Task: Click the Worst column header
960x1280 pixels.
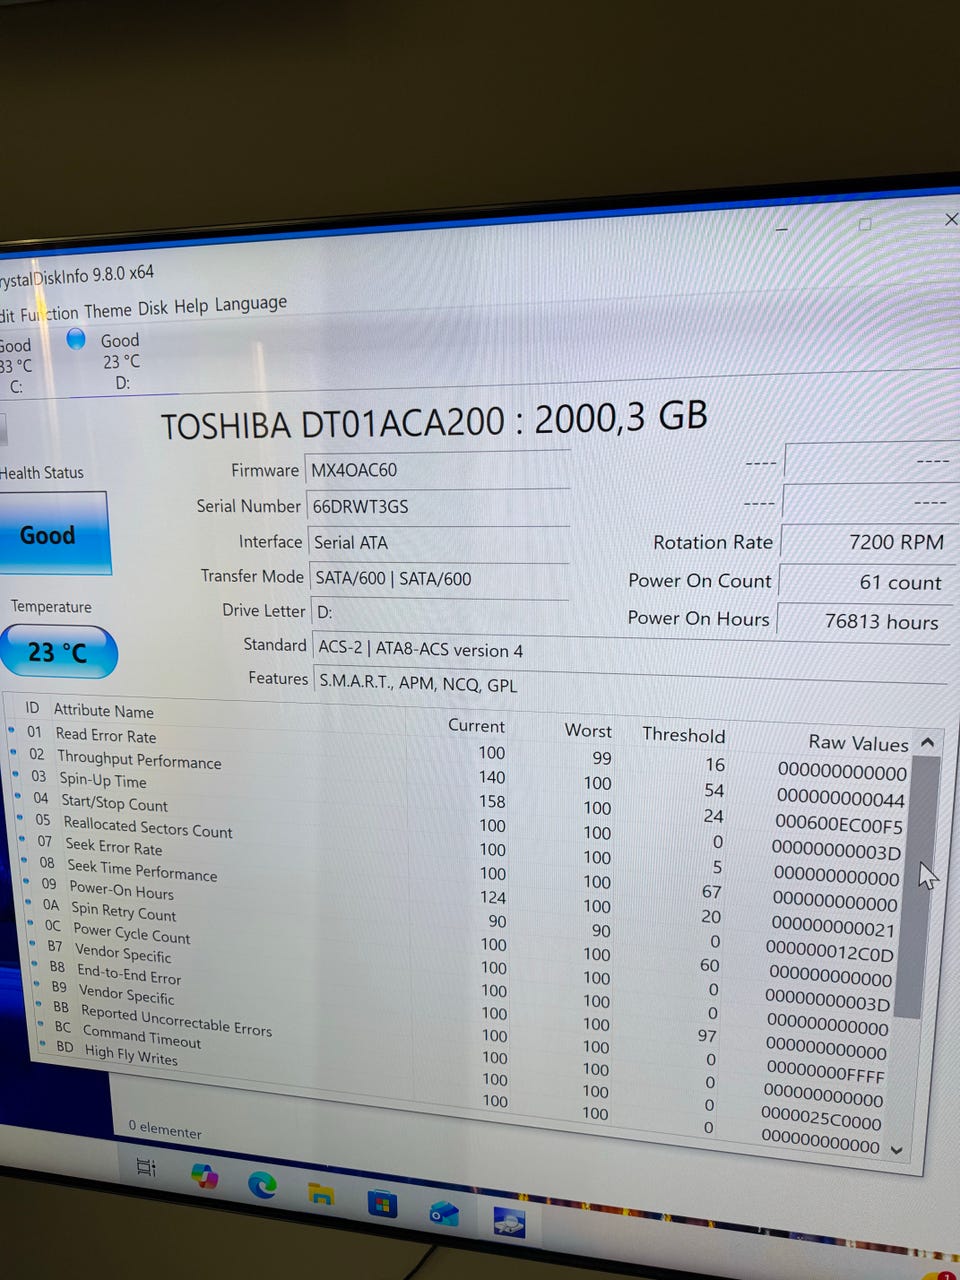Action: 588,730
